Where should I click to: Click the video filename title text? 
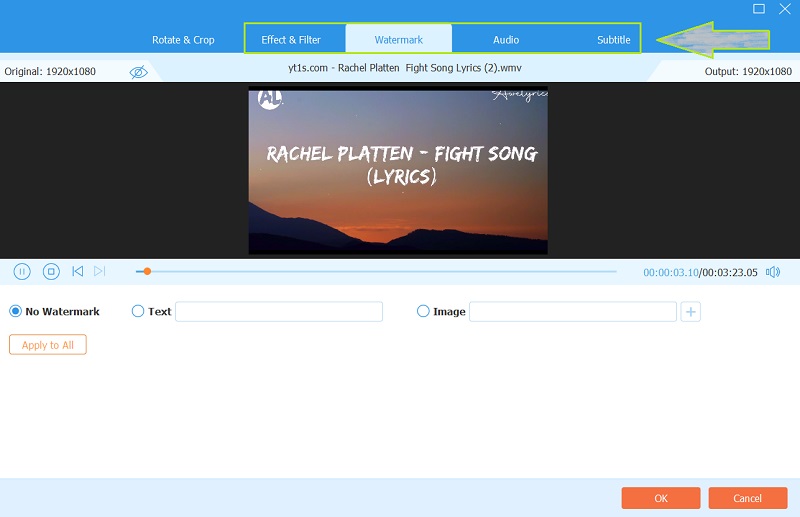[405, 68]
